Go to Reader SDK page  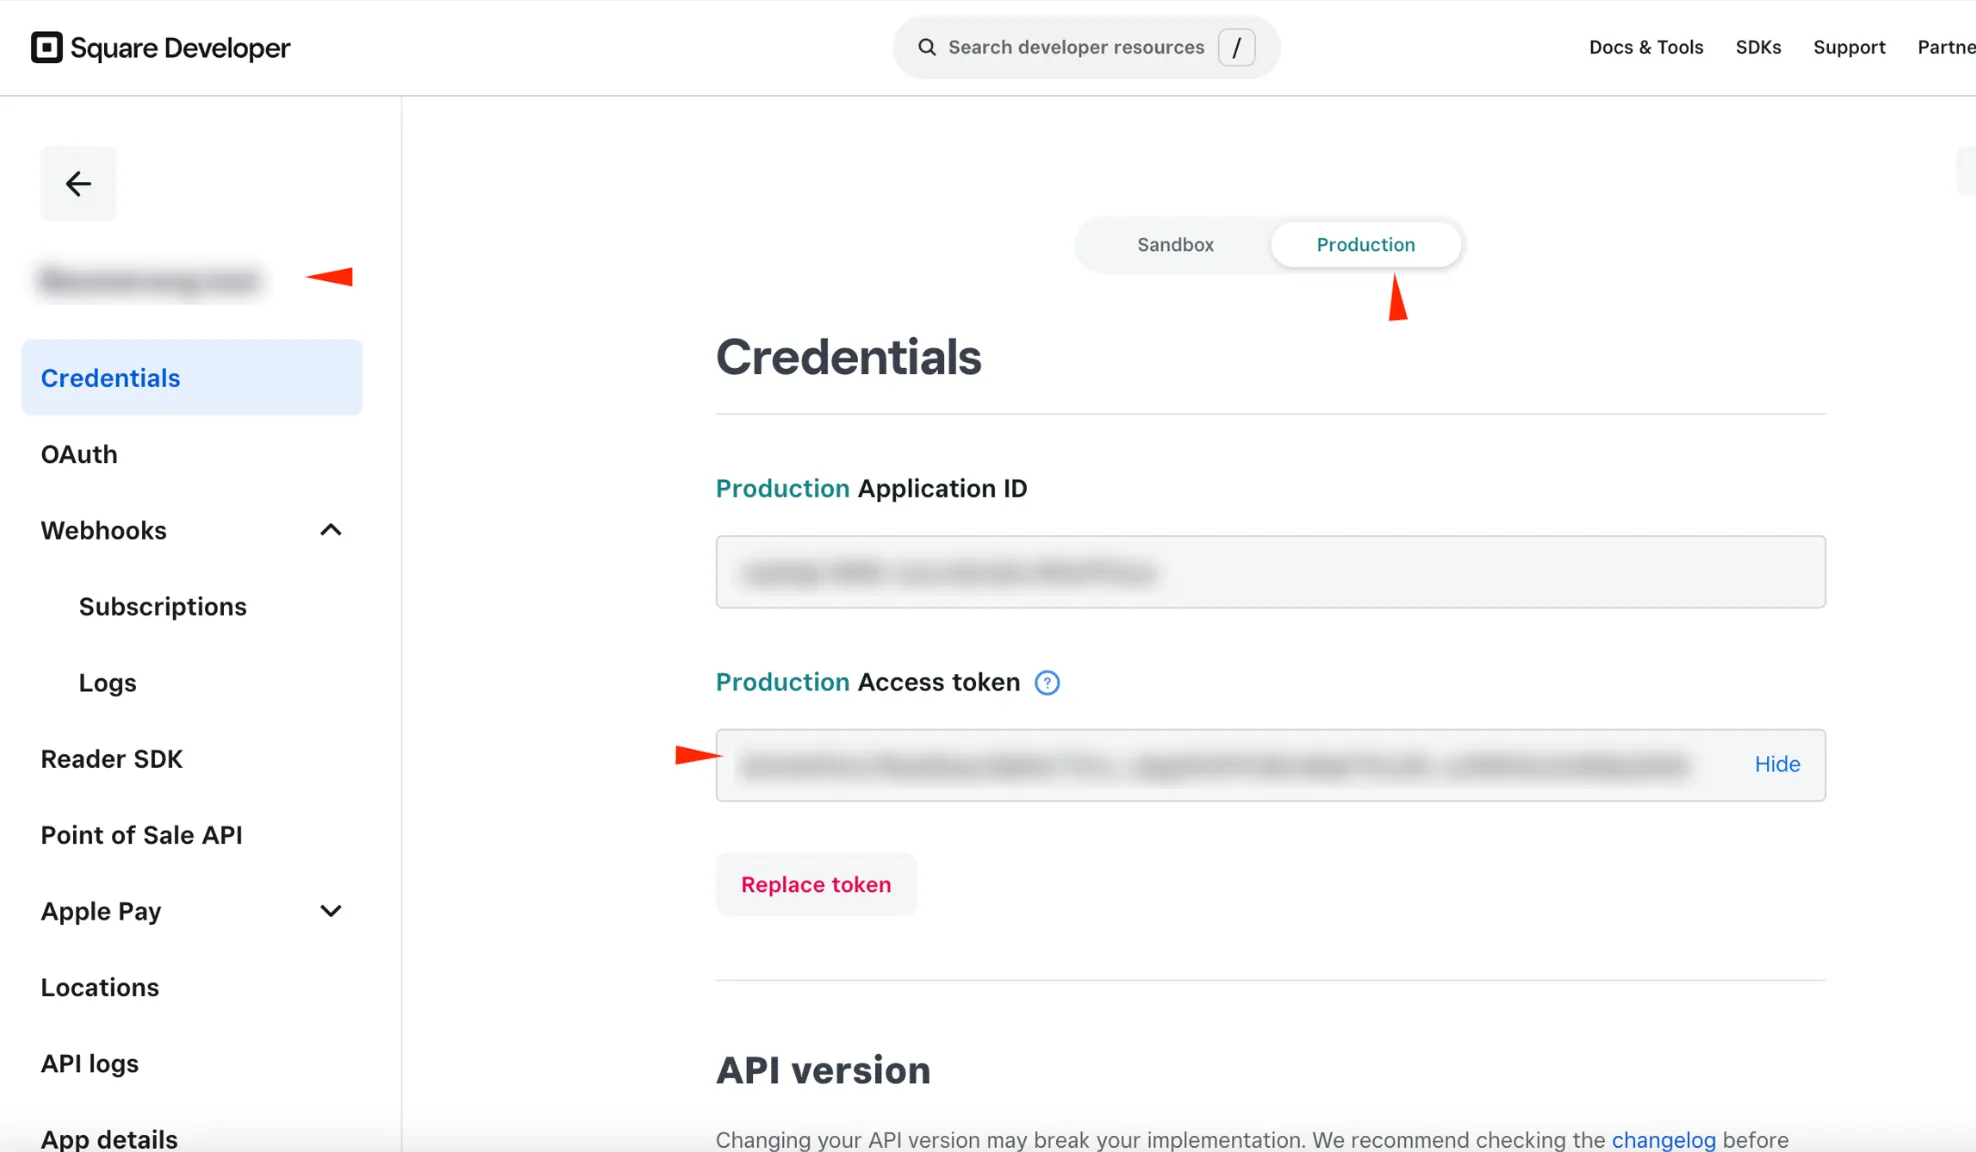112,759
